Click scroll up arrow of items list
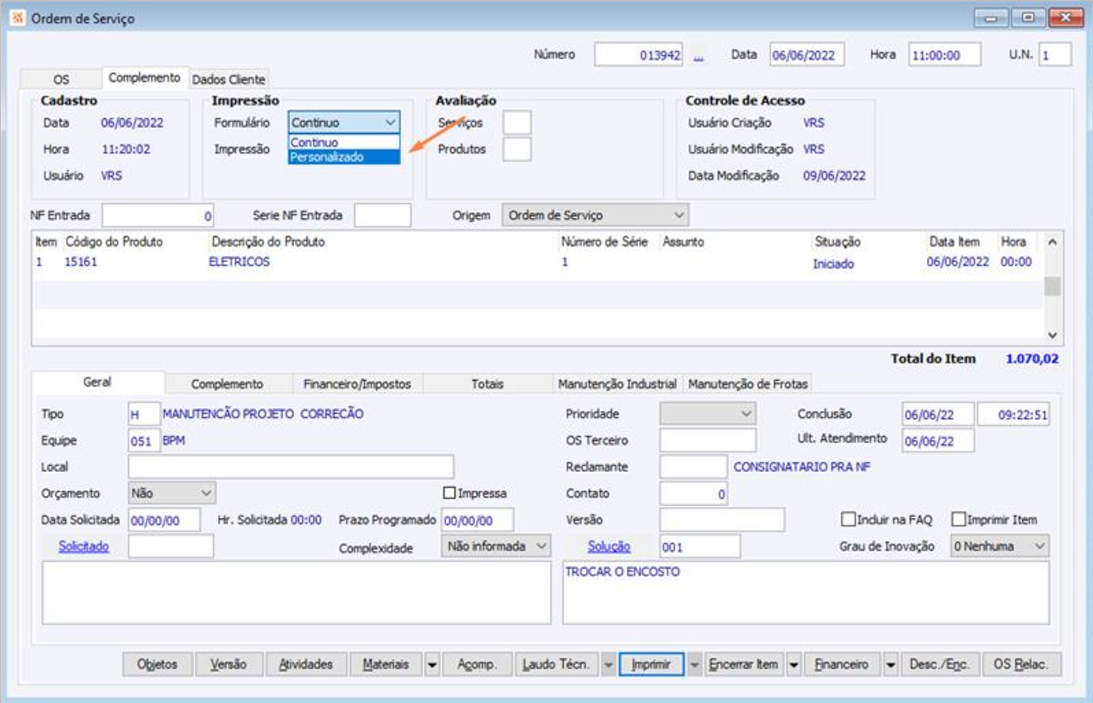This screenshot has height=703, width=1093. tap(1053, 242)
